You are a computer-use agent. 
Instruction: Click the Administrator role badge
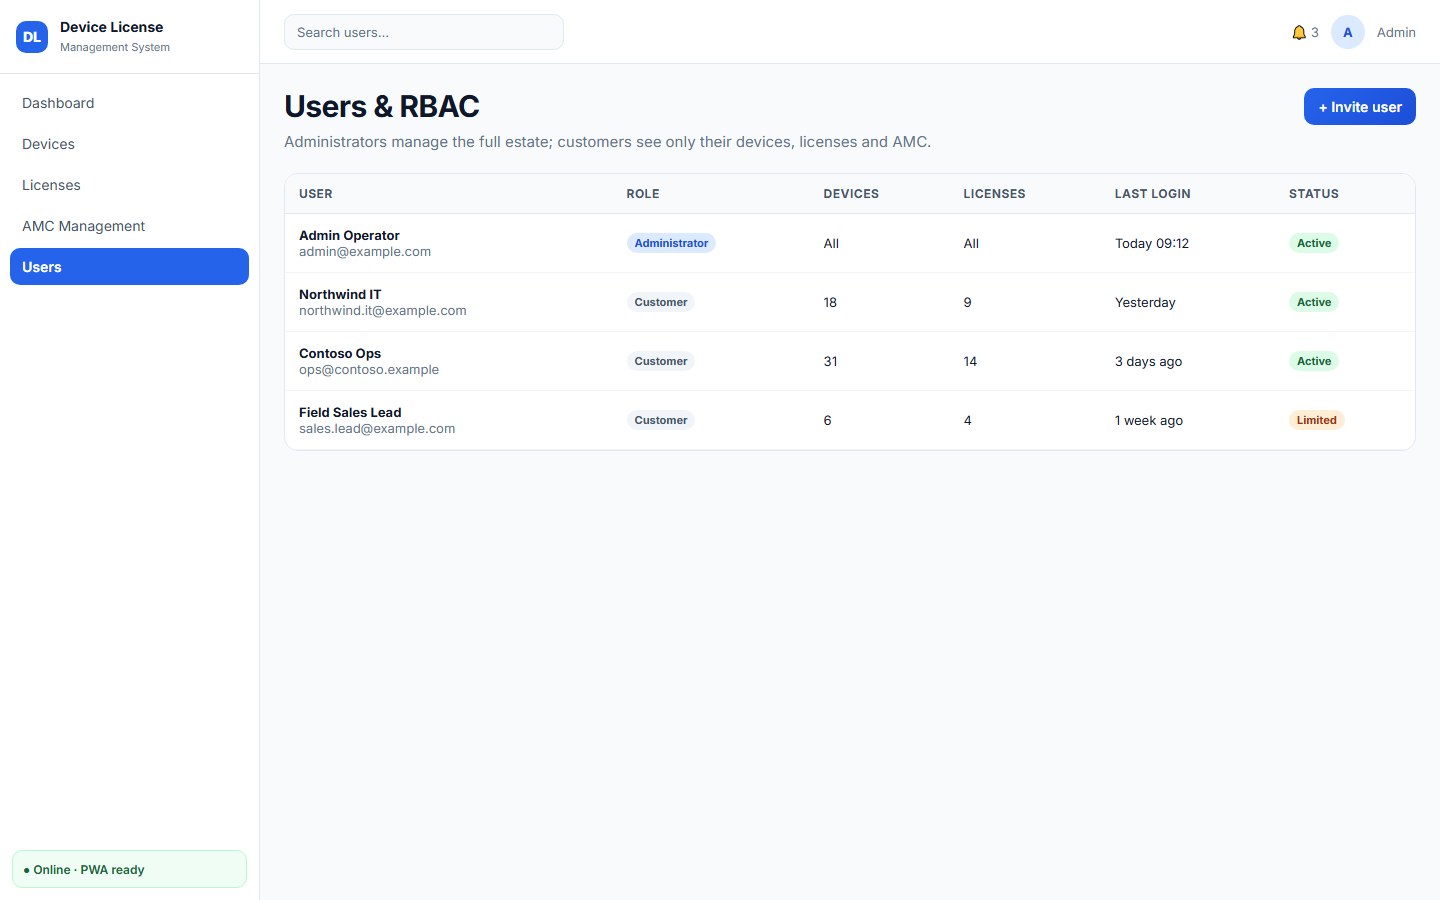[671, 243]
